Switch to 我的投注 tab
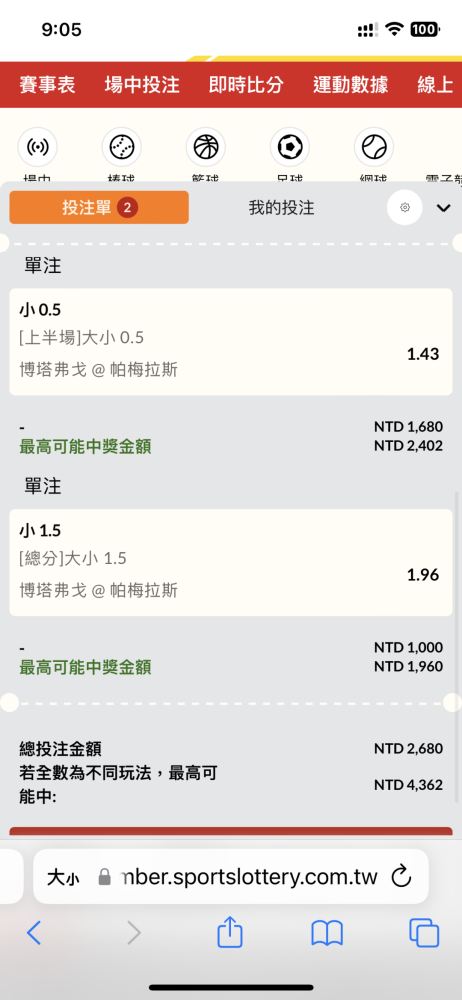Viewport: 462px width, 1000px height. click(x=281, y=207)
